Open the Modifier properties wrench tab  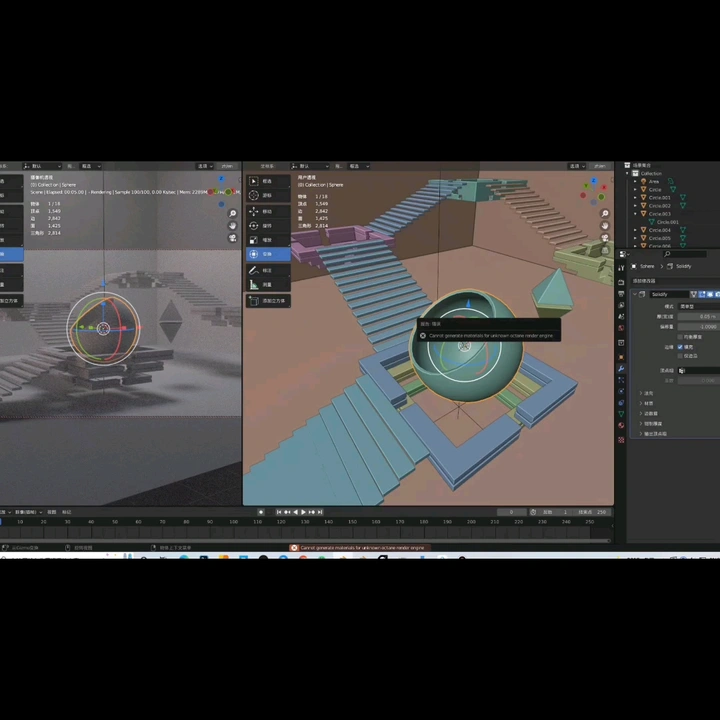click(x=621, y=369)
